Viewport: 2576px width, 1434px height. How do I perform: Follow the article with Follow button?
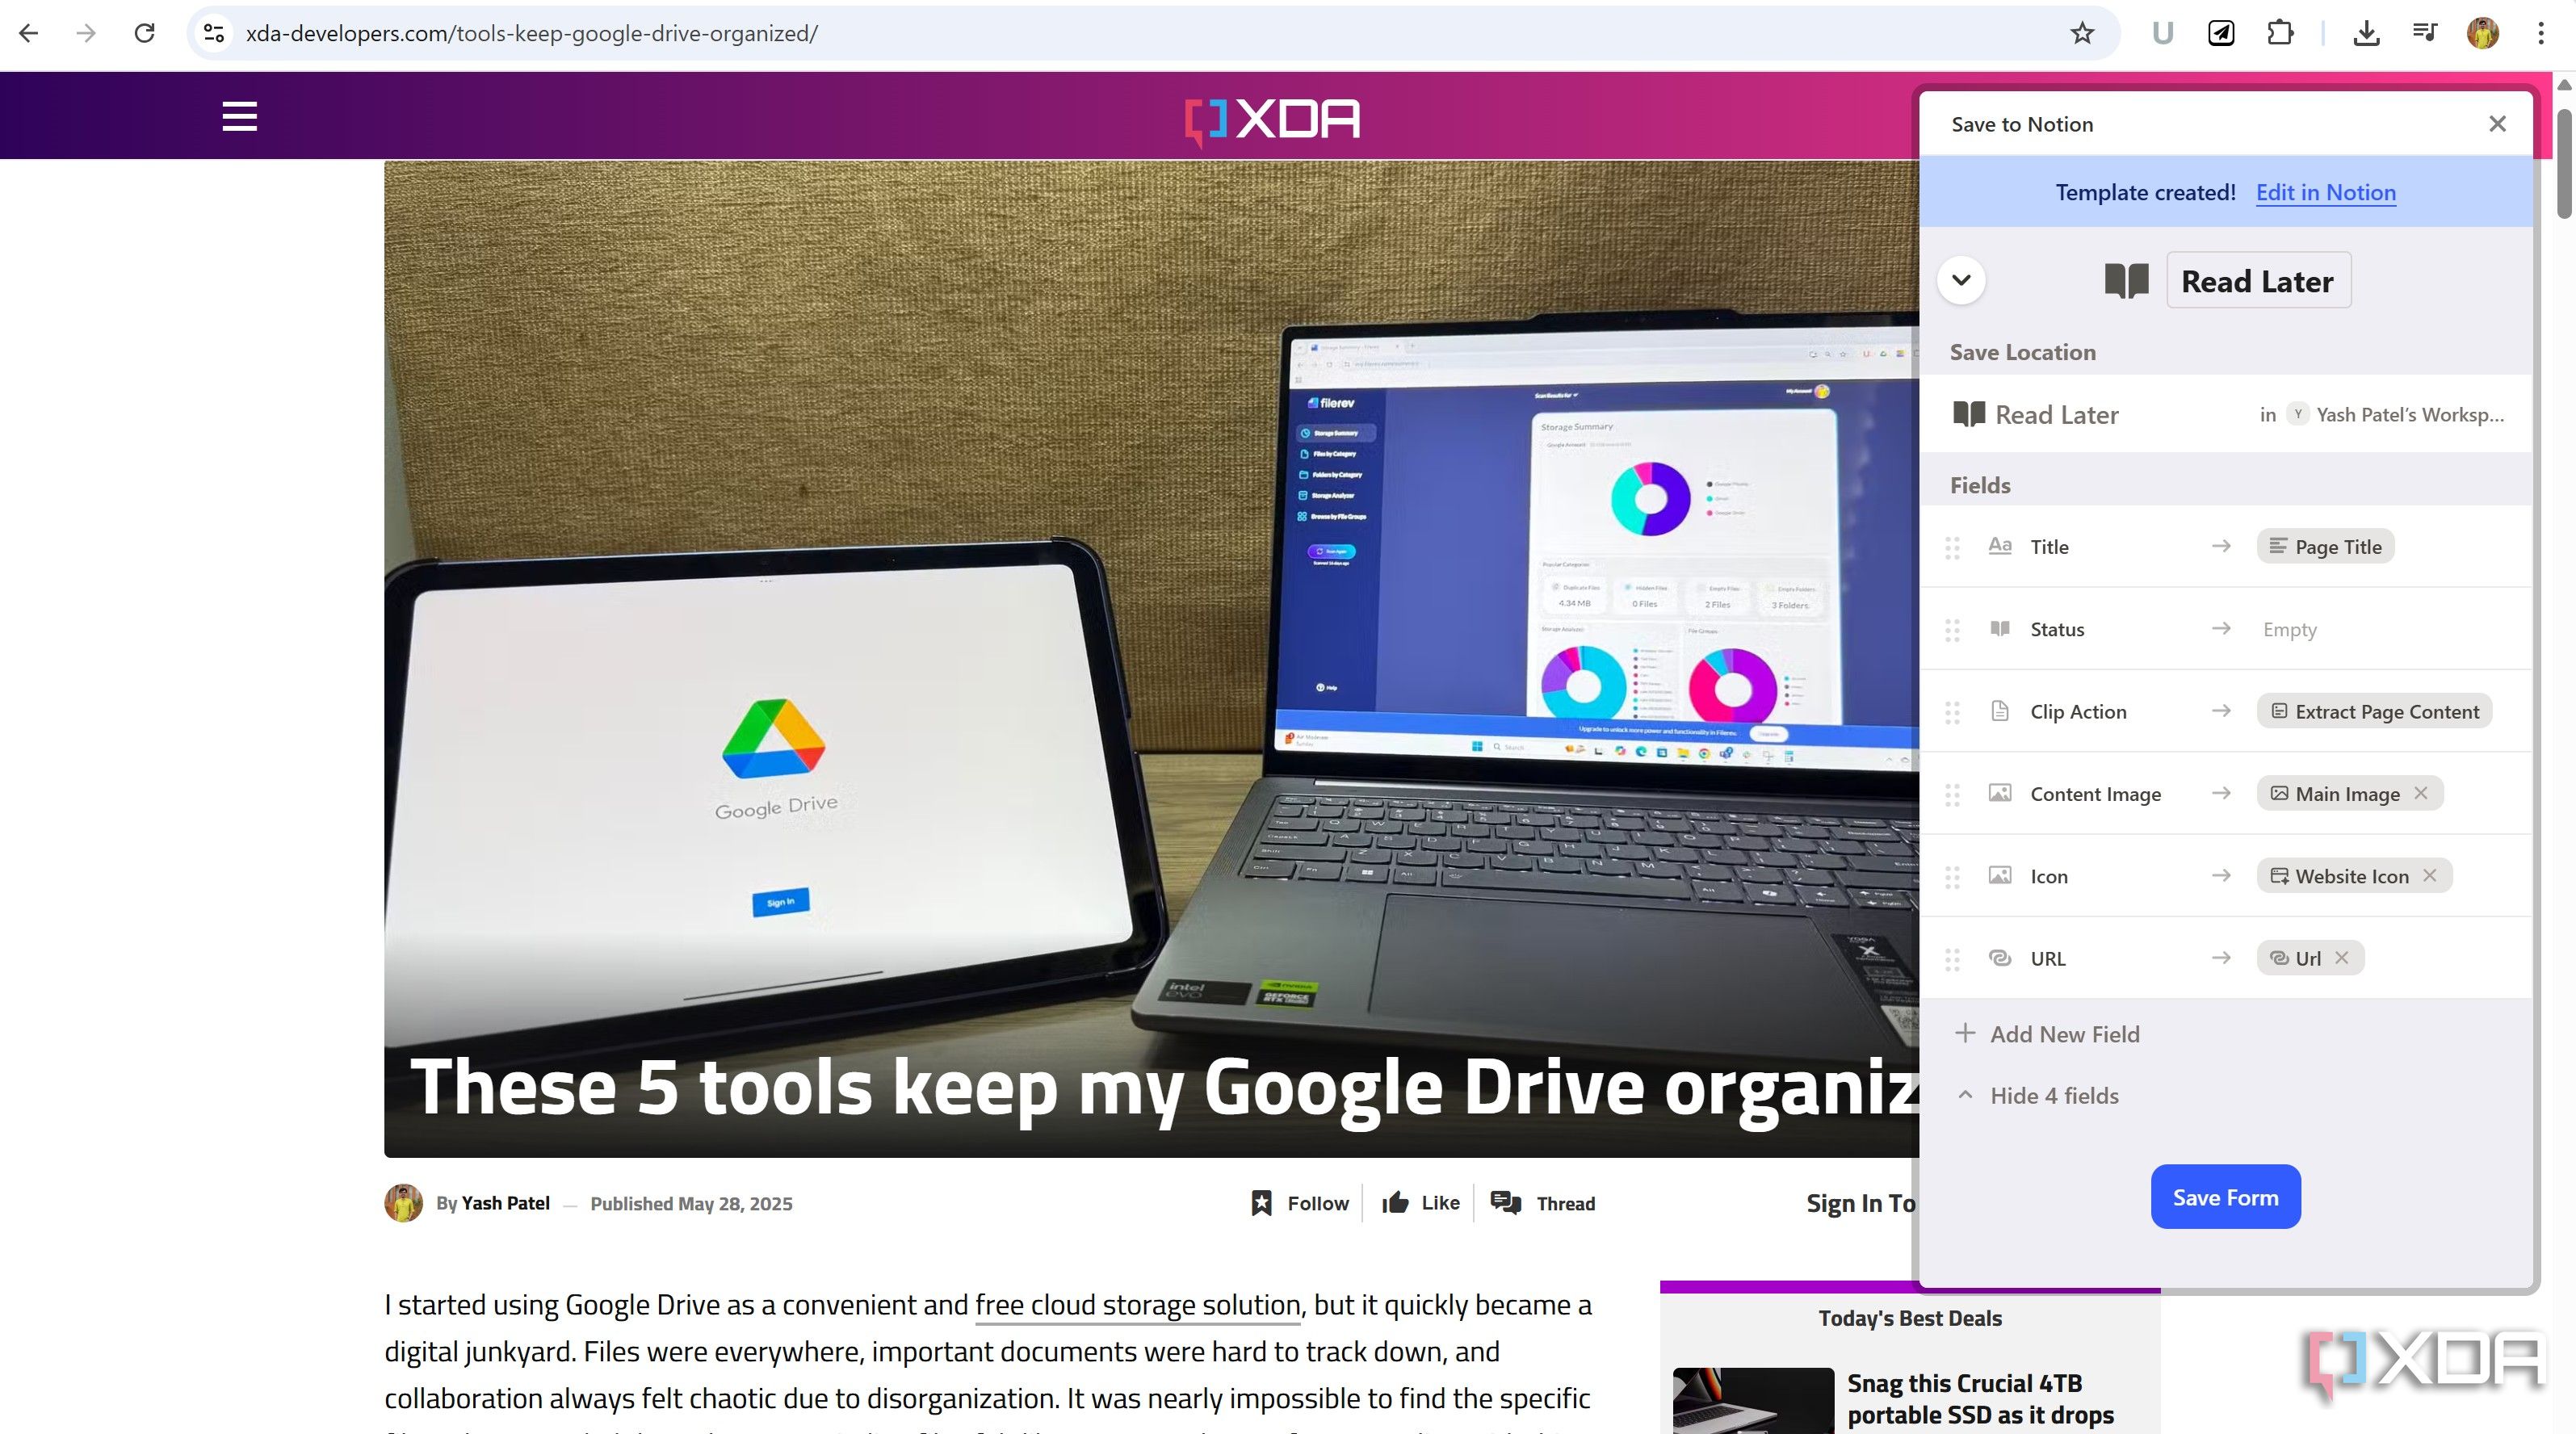click(1300, 1203)
